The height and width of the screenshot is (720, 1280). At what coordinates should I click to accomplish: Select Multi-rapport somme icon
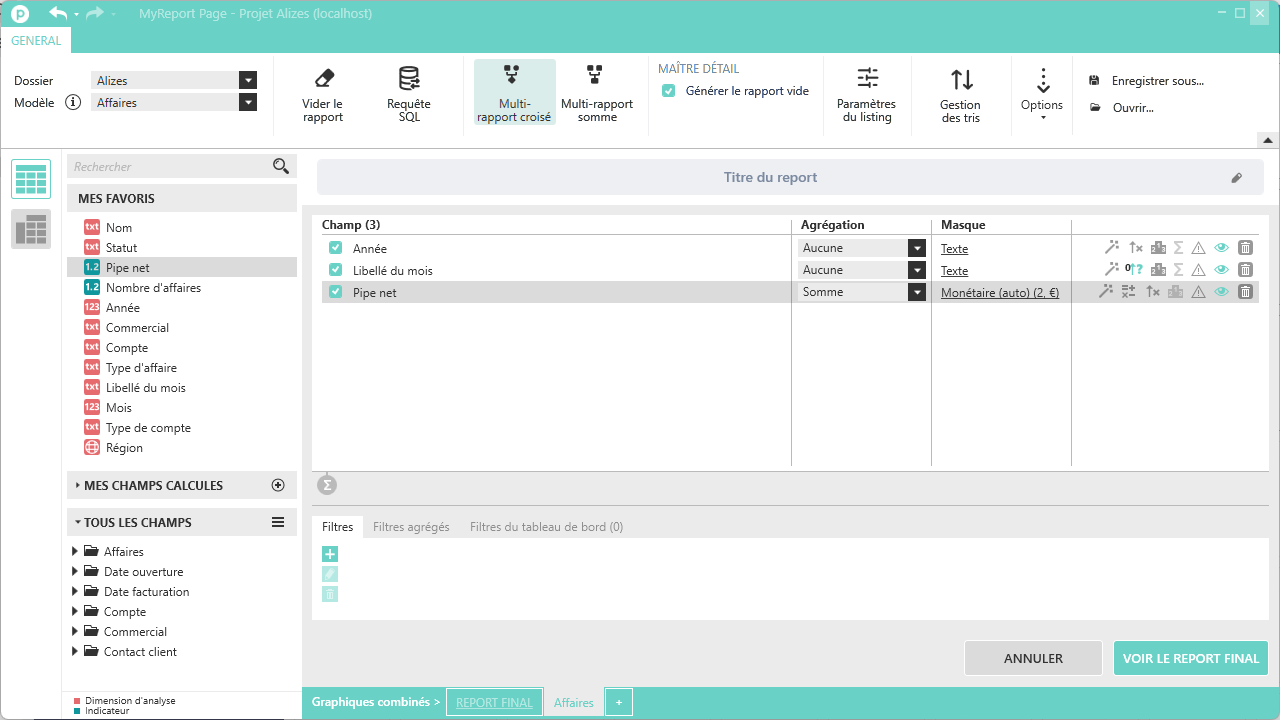596,76
